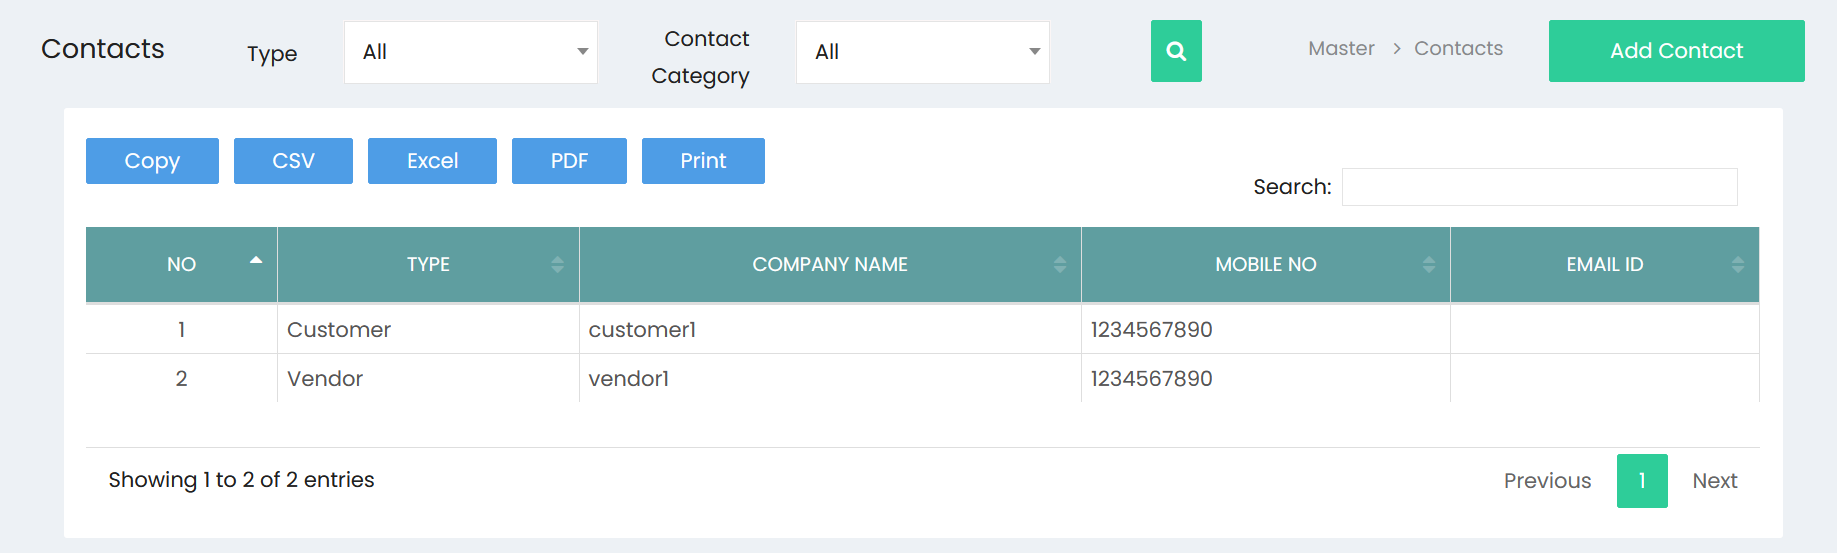This screenshot has width=1837, height=553.
Task: Copy table data with Copy button
Action: (152, 161)
